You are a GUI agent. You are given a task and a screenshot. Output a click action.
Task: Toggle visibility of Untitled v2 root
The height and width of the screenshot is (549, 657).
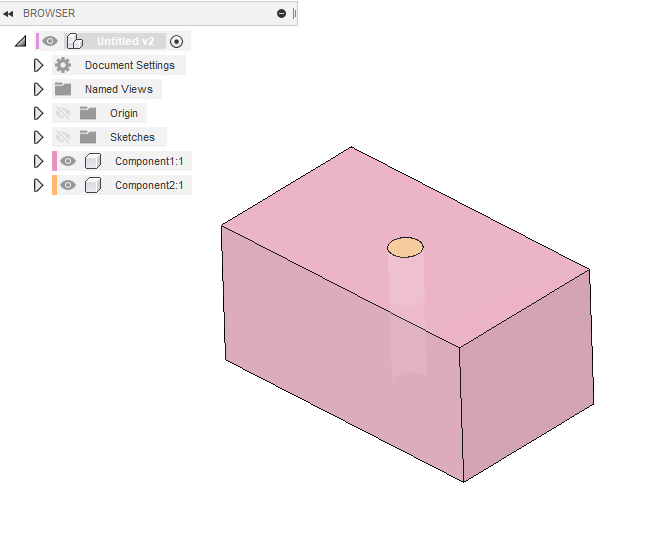(50, 41)
